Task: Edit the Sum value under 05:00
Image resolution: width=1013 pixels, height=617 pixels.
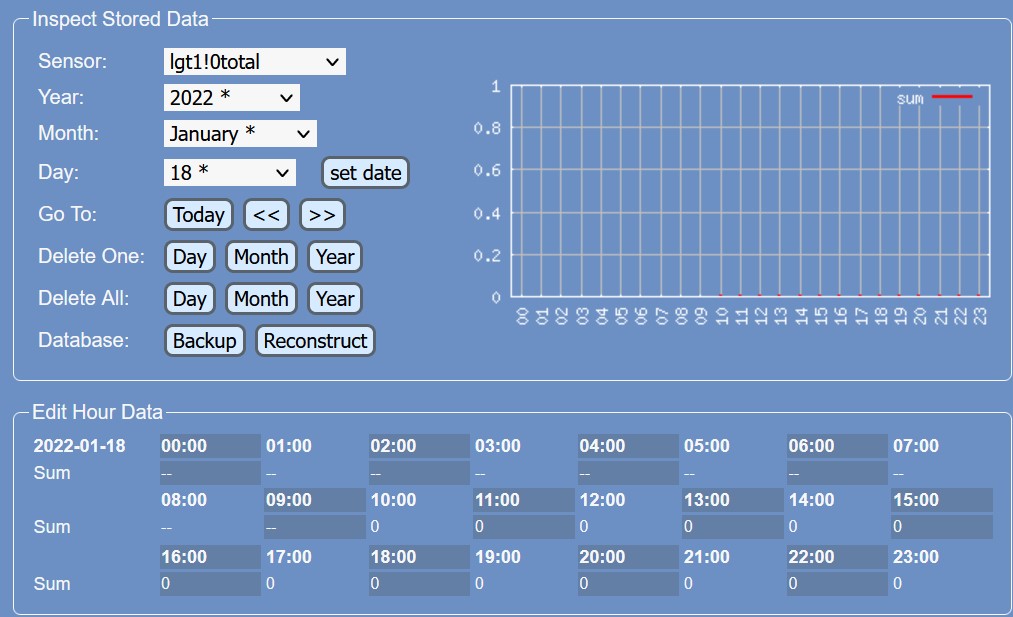Action: click(x=733, y=473)
